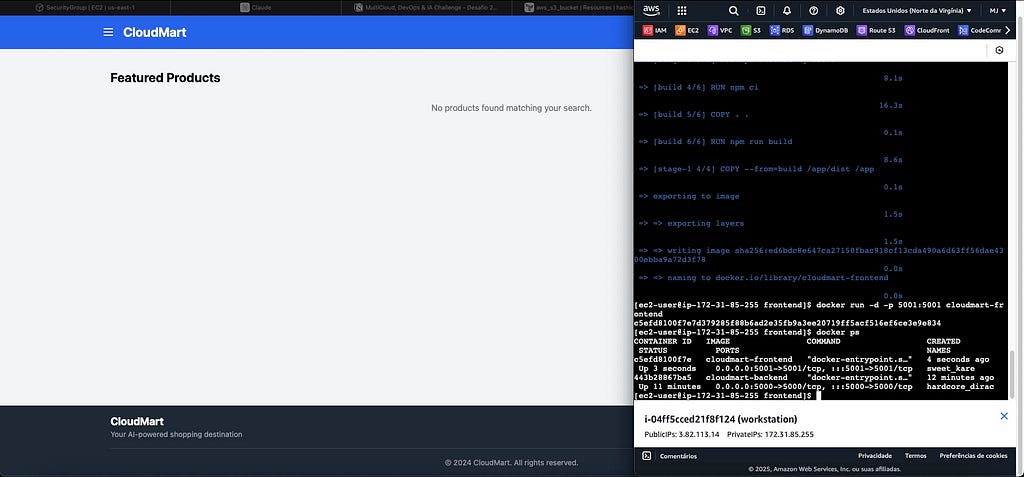
Task: Open the Privacidade link
Action: click(874, 455)
